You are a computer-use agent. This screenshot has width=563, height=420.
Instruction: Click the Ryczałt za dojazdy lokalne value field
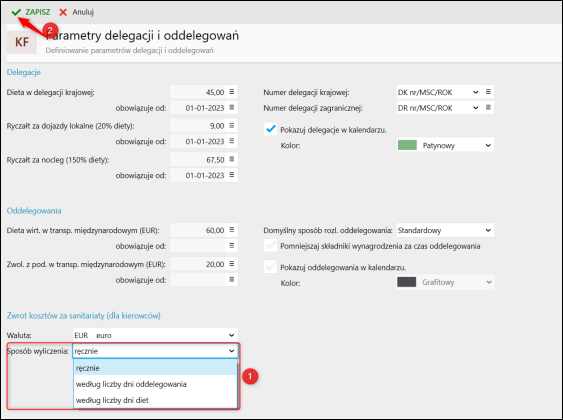198,126
